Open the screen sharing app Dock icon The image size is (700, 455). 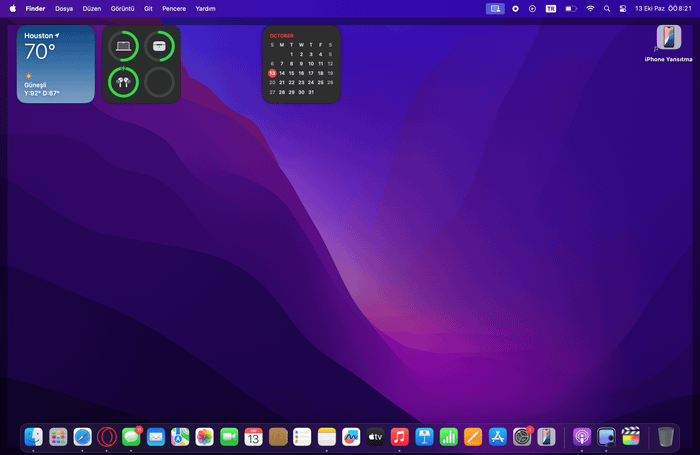click(x=606, y=437)
